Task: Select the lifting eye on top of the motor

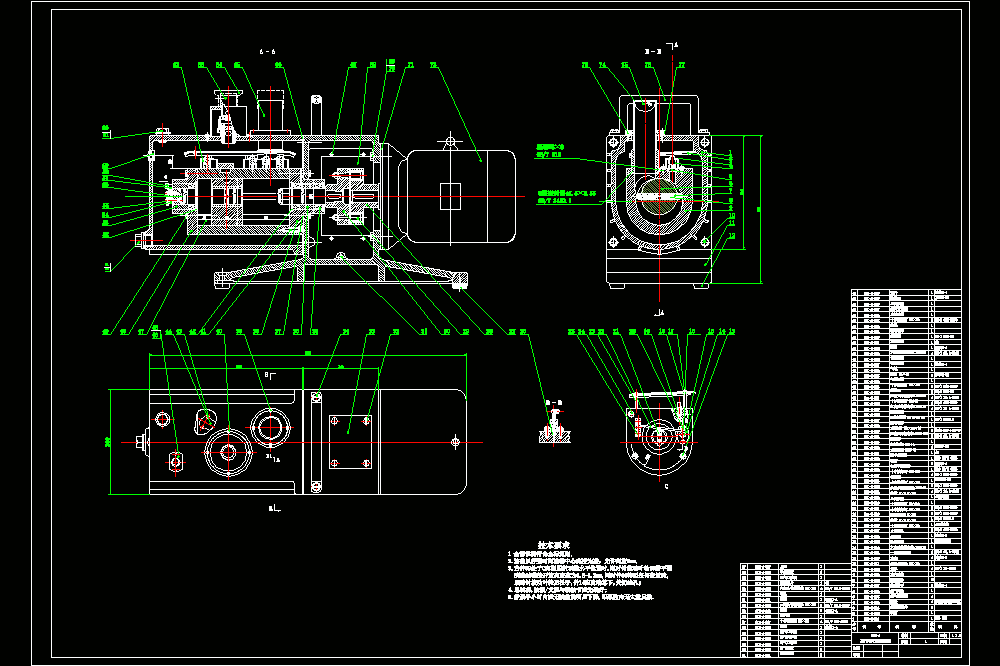Action: click(450, 141)
